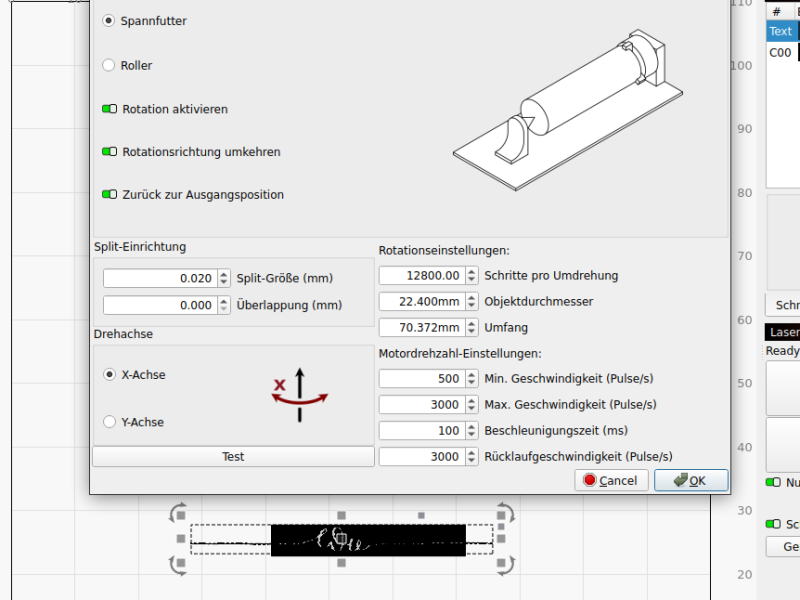
Task: Adjust the Überlappung spinner arrows
Action: pyautogui.click(x=223, y=305)
